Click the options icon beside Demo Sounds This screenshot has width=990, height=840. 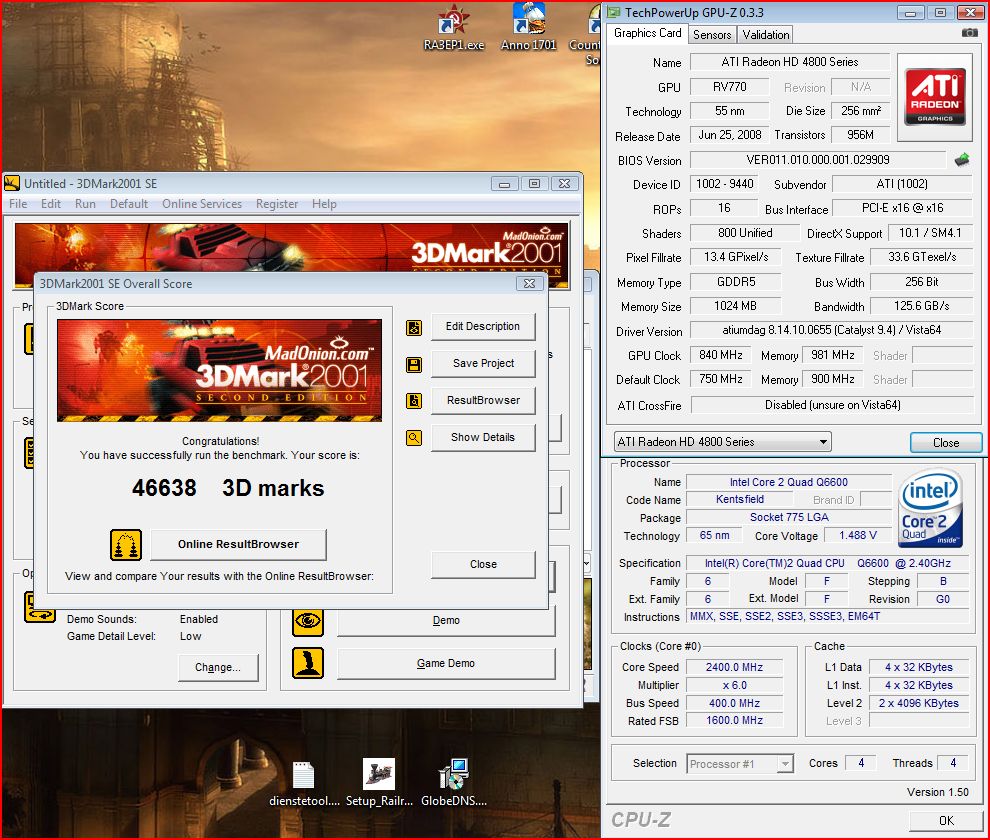(x=39, y=608)
